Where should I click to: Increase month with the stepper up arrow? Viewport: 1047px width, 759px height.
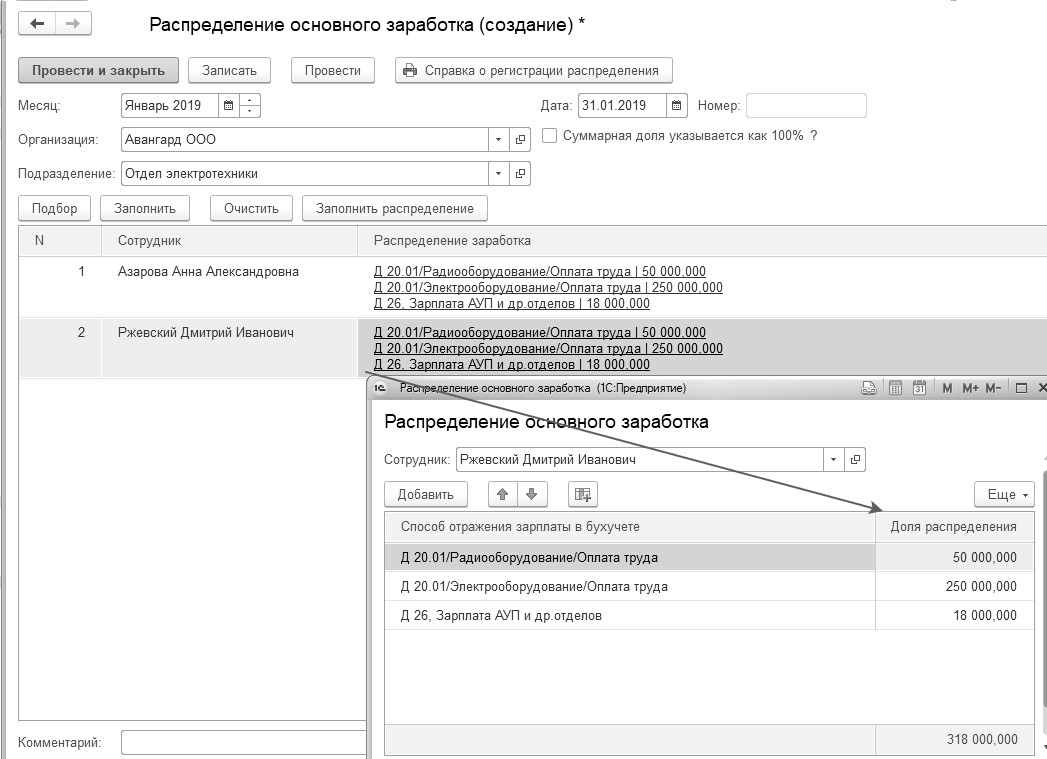coord(249,100)
